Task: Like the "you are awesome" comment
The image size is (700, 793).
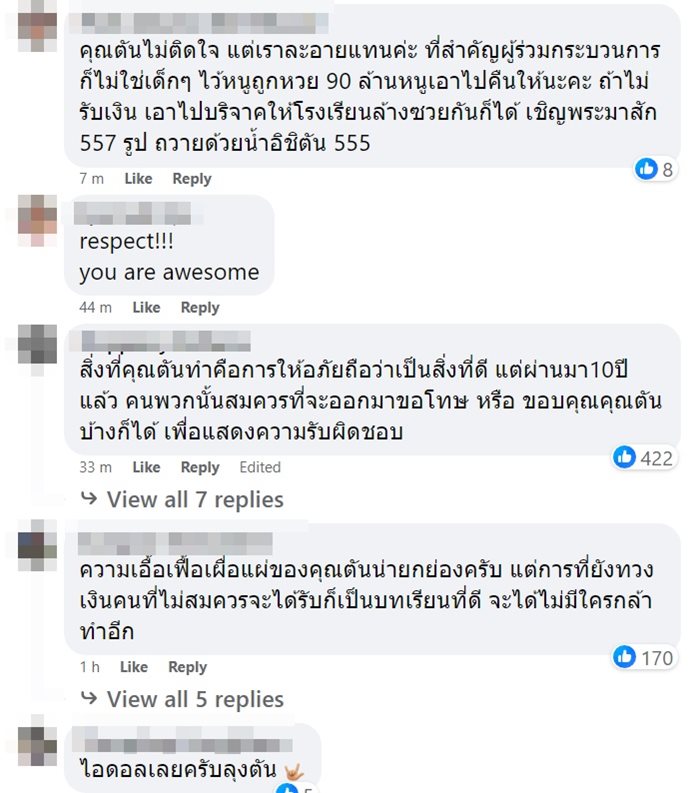Action: pyautogui.click(x=146, y=307)
